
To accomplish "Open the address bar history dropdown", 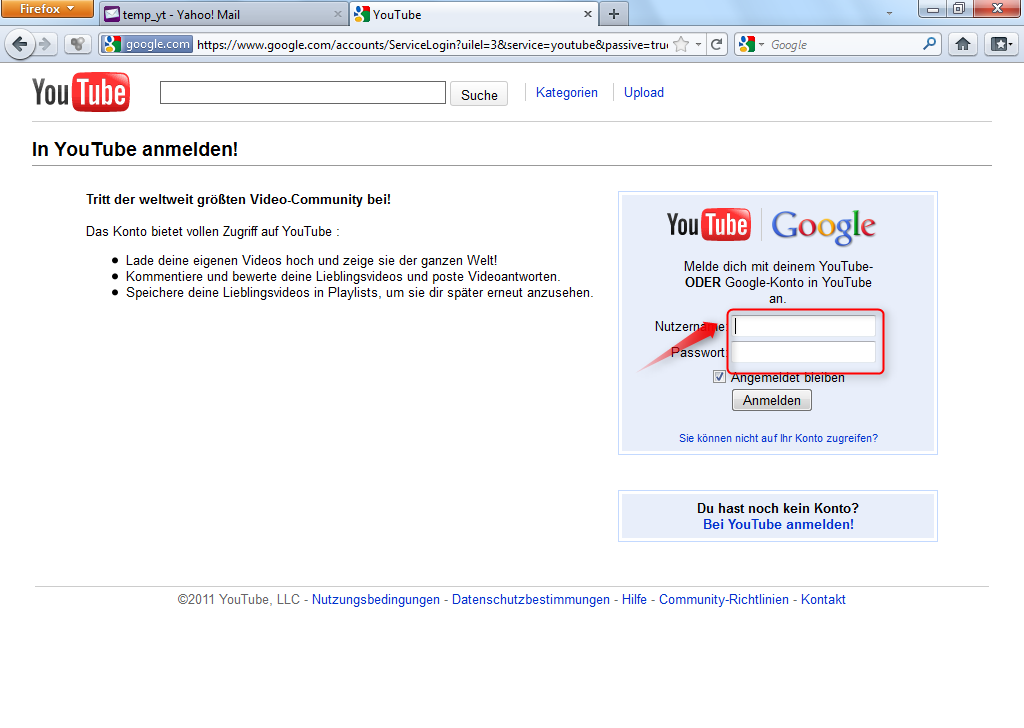I will [x=700, y=44].
